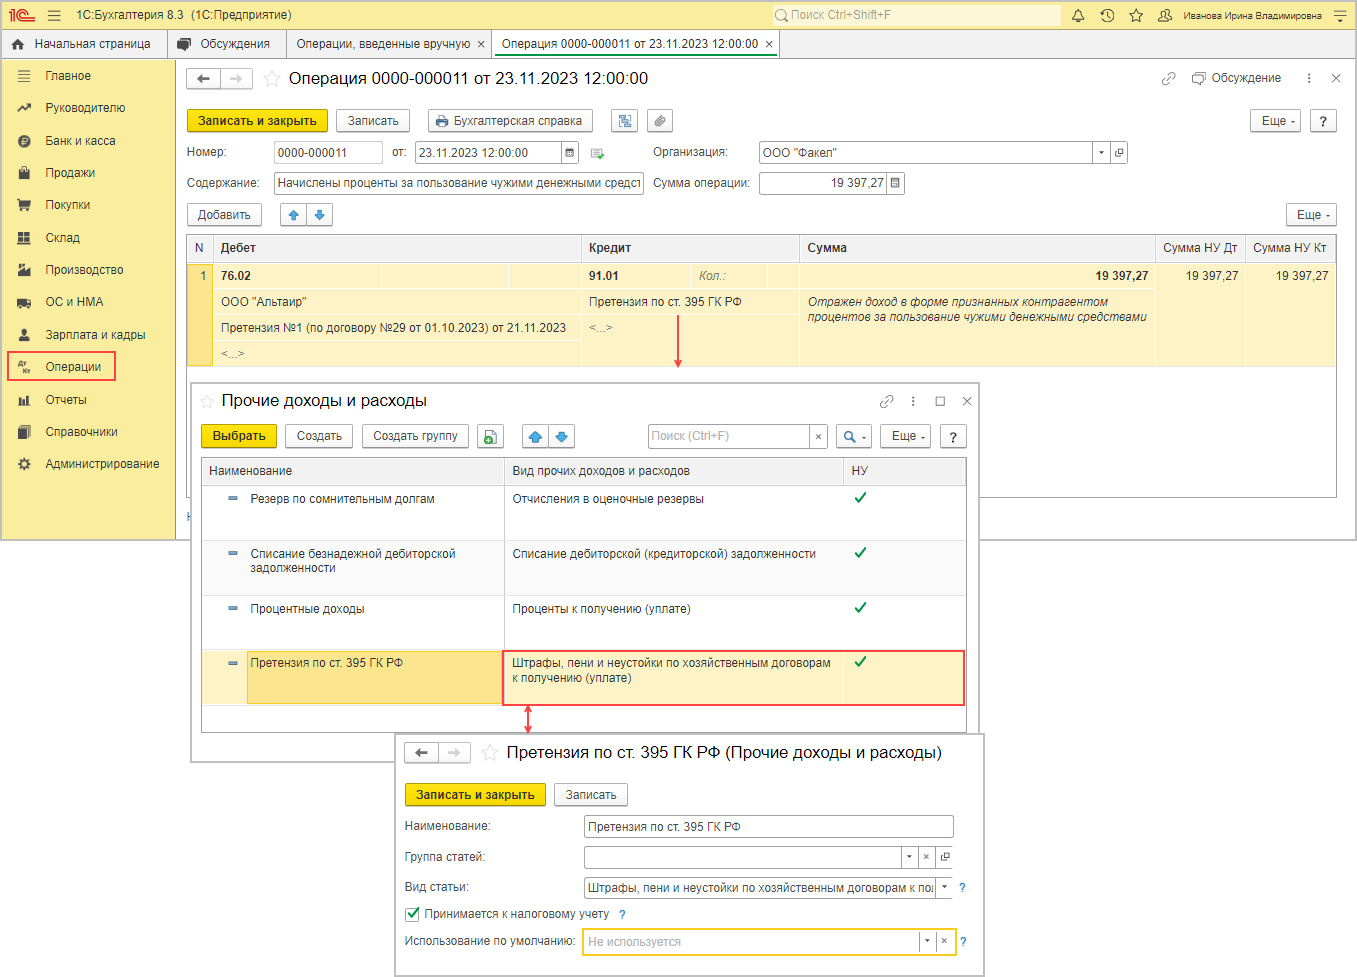Open the kebab menu of the operation form
The height and width of the screenshot is (977, 1357).
click(1309, 78)
